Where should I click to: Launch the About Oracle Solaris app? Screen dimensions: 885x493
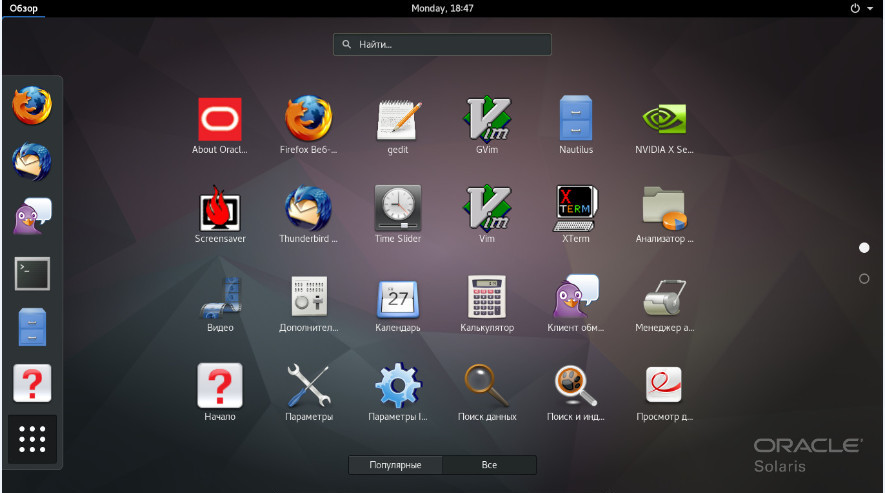click(219, 120)
